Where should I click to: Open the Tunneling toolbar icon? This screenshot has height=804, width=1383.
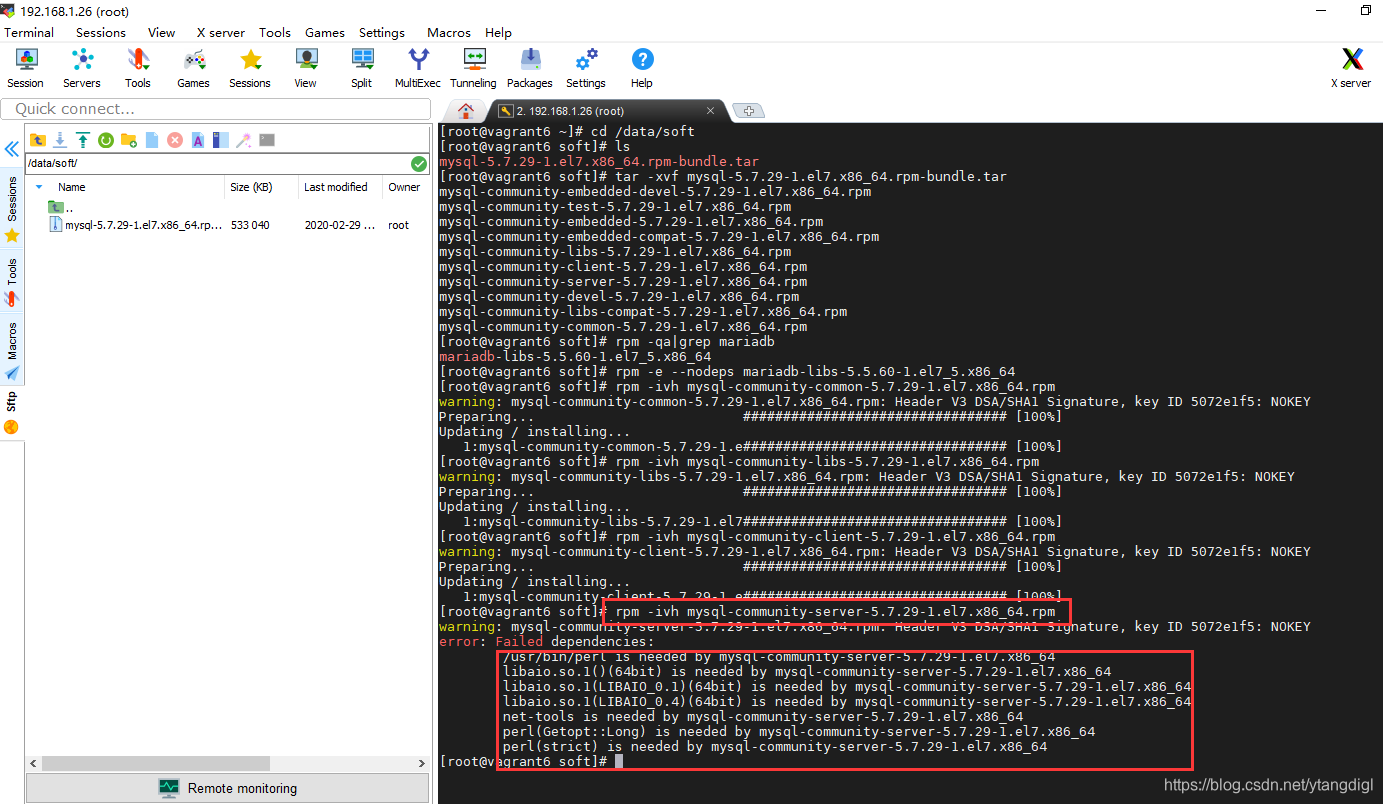pyautogui.click(x=473, y=68)
